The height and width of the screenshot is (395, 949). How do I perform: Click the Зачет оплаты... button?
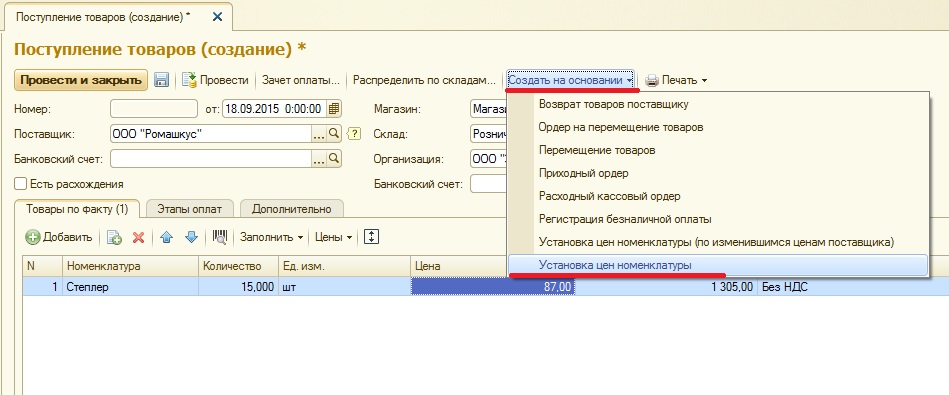[x=301, y=80]
